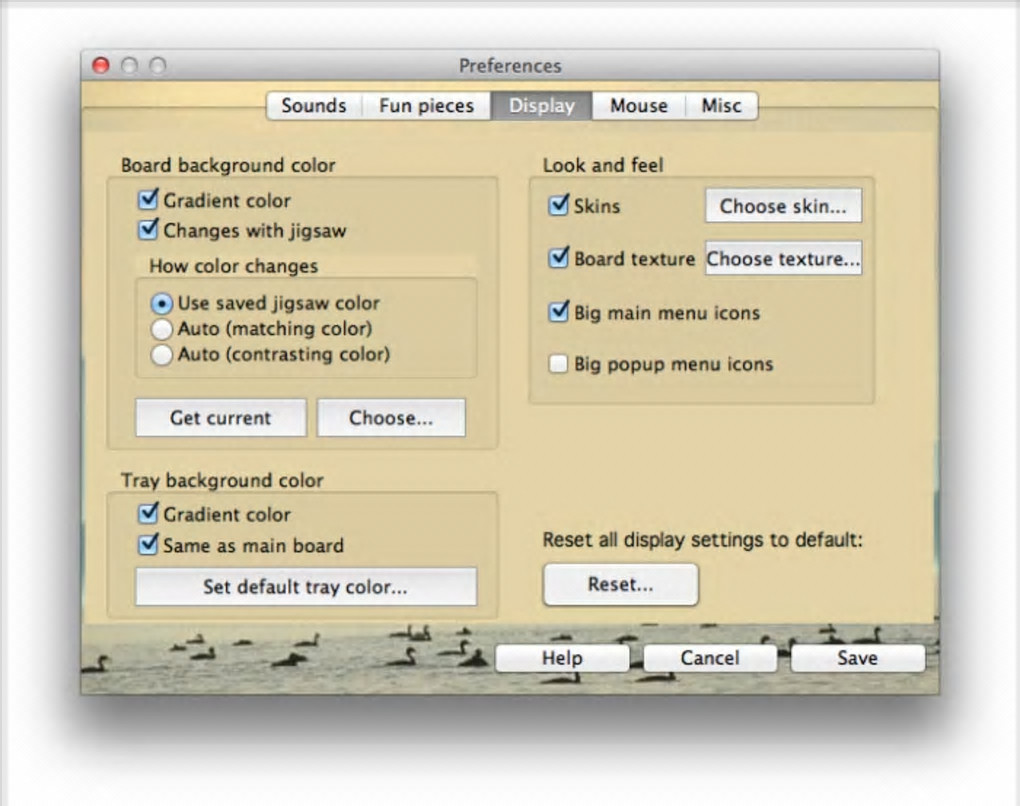This screenshot has width=1020, height=806.
Task: Toggle the Skins checkbox
Action: click(559, 206)
